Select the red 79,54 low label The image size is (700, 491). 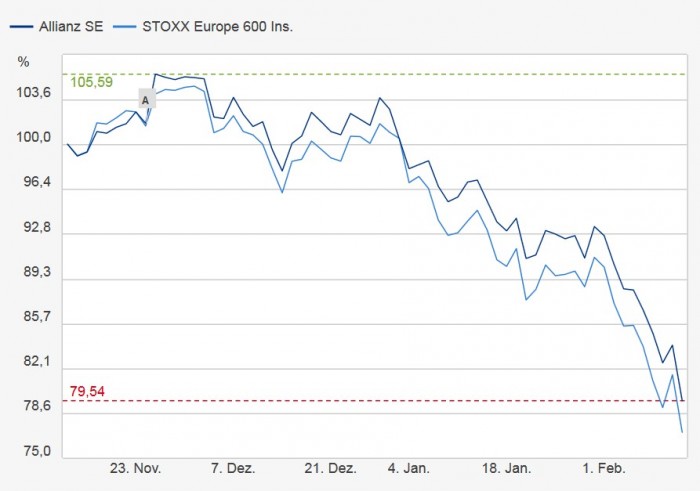coord(87,390)
